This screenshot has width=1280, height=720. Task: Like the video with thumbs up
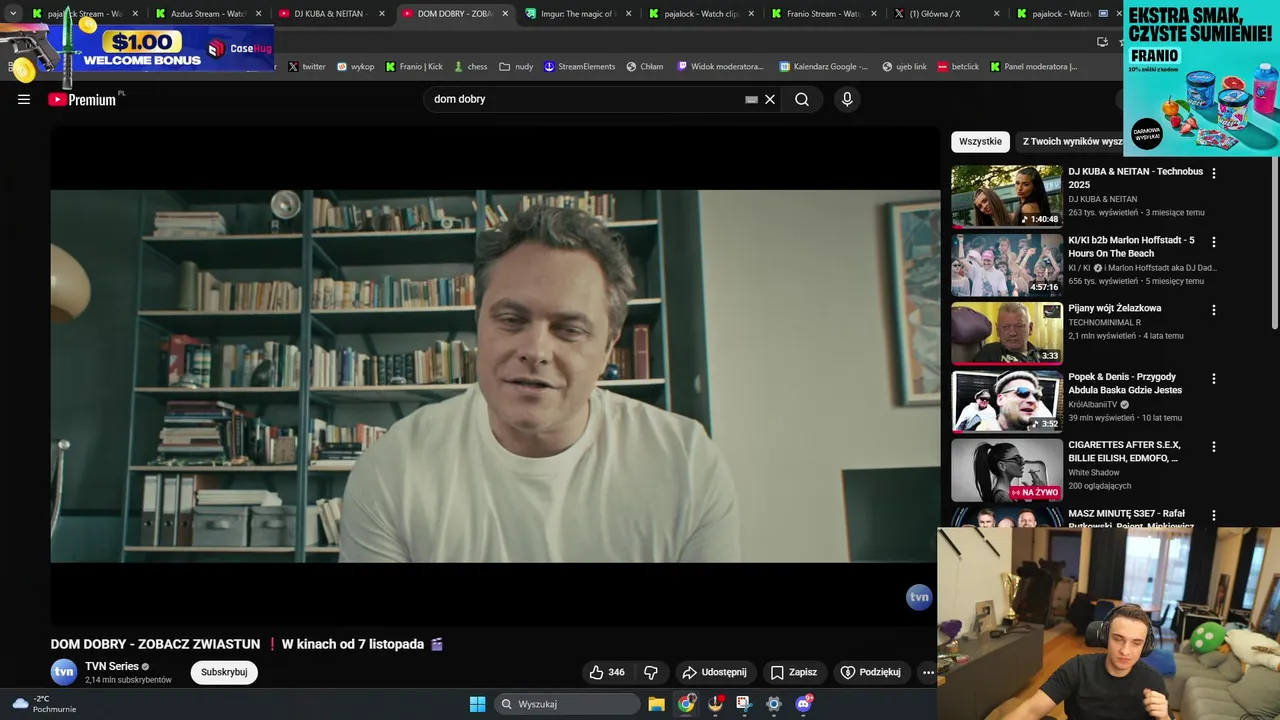click(607, 672)
